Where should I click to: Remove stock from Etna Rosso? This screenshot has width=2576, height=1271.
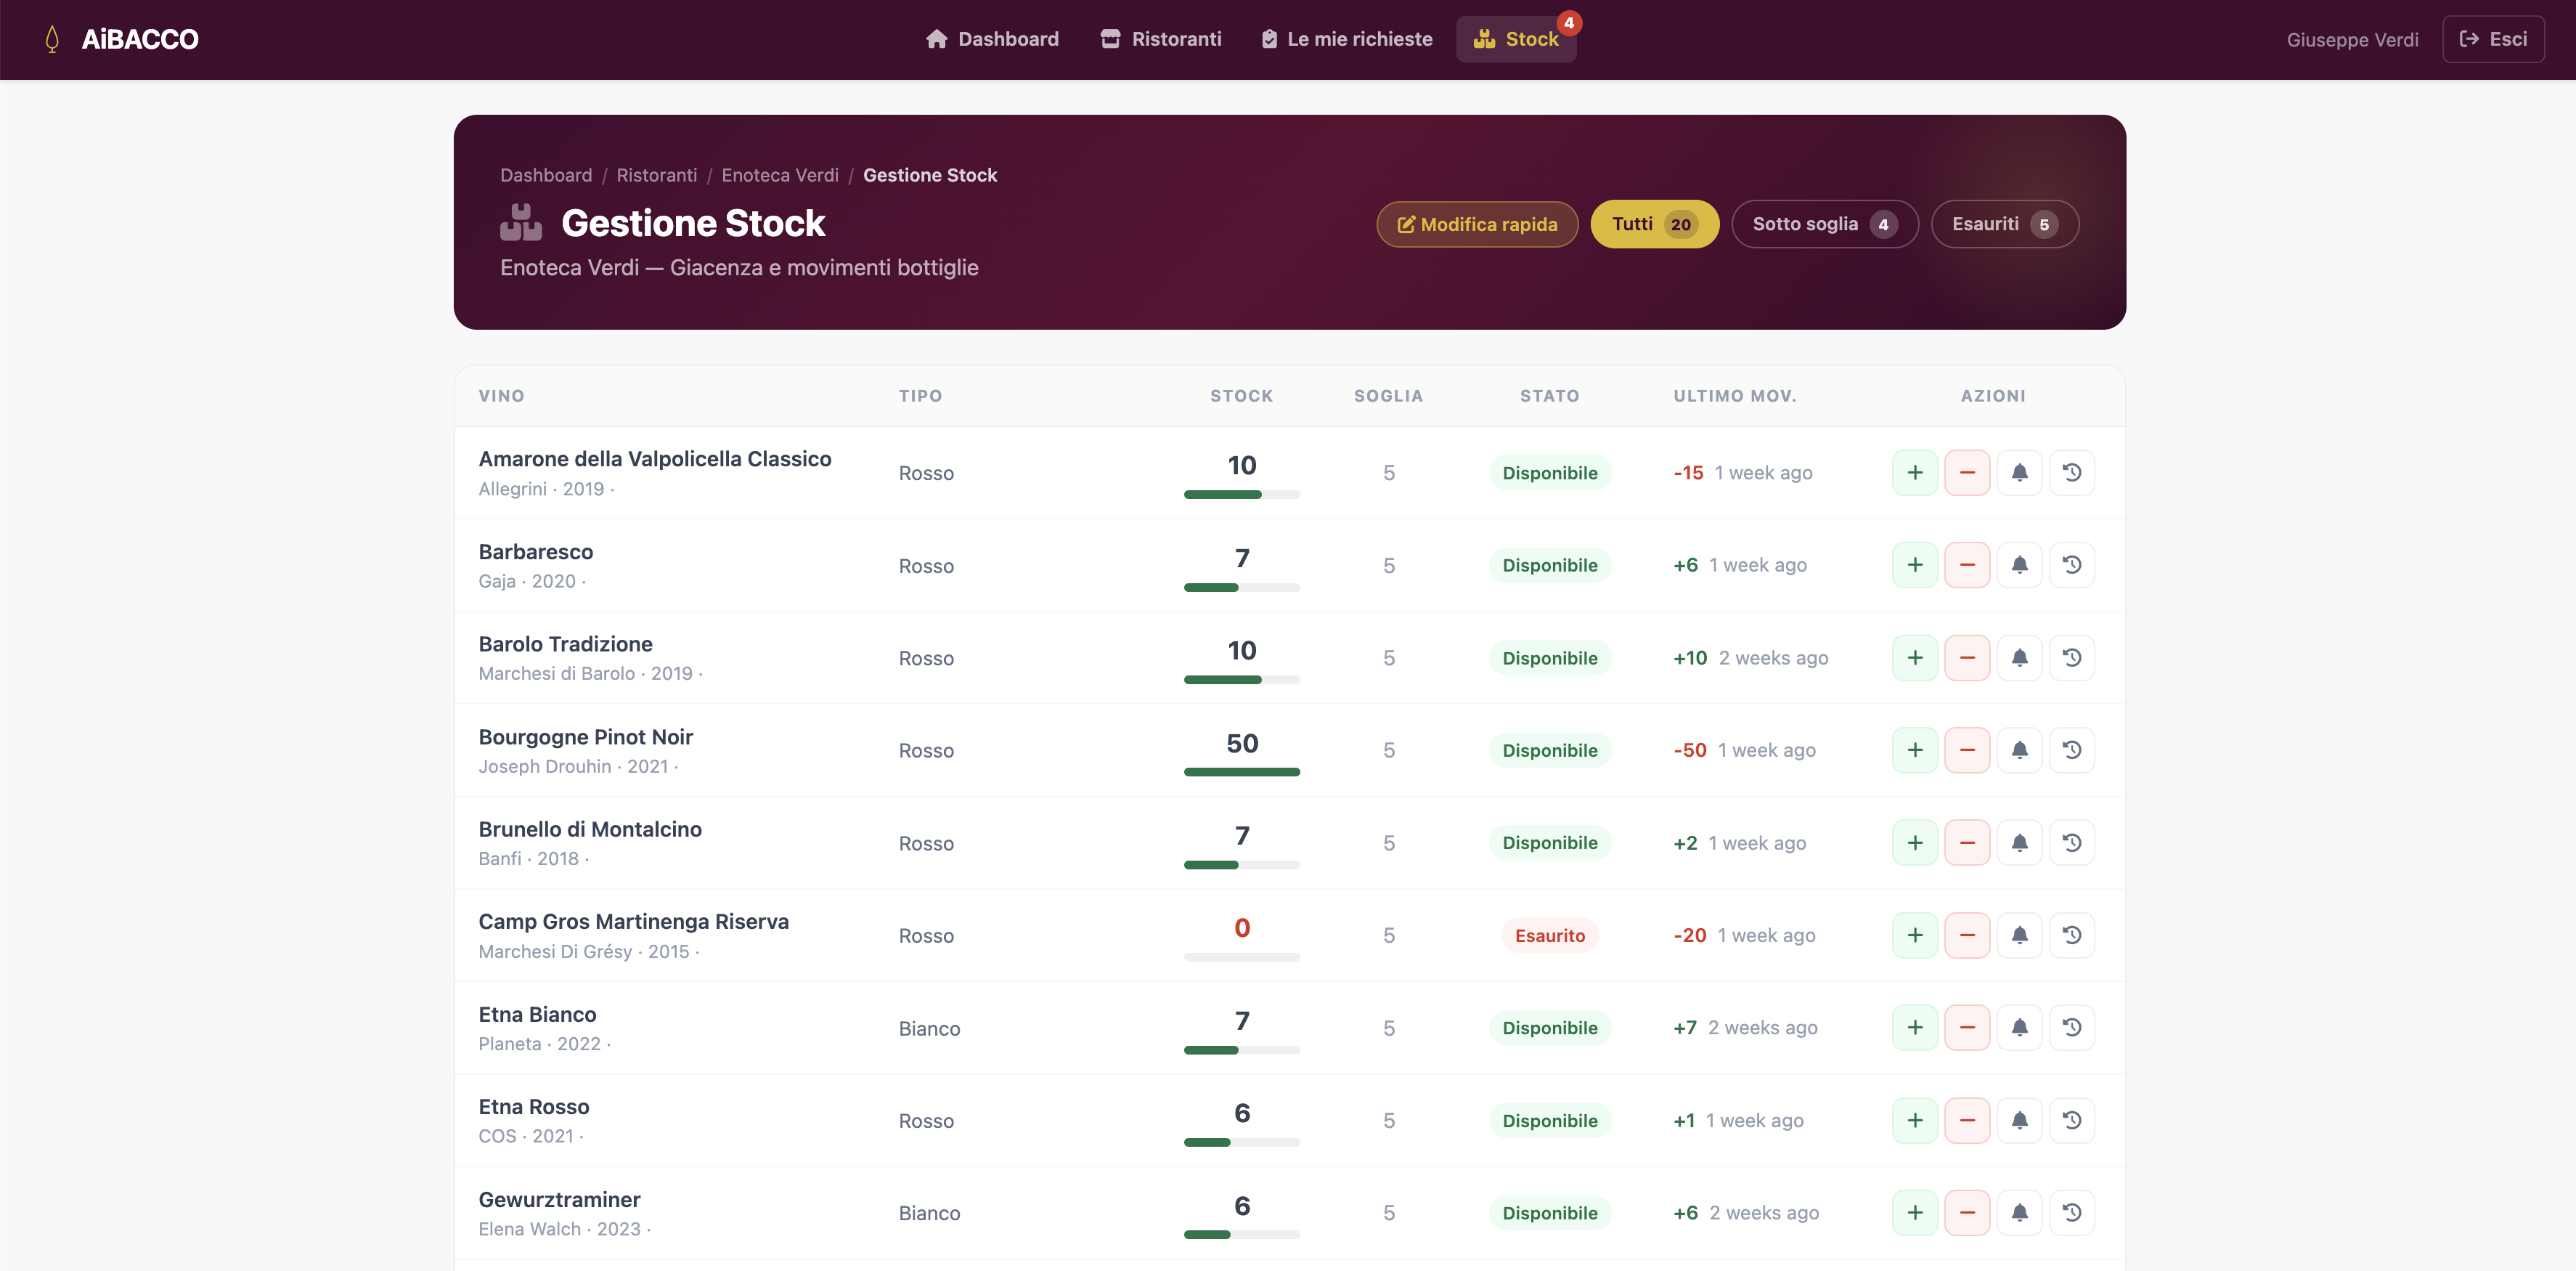pyautogui.click(x=1967, y=1120)
